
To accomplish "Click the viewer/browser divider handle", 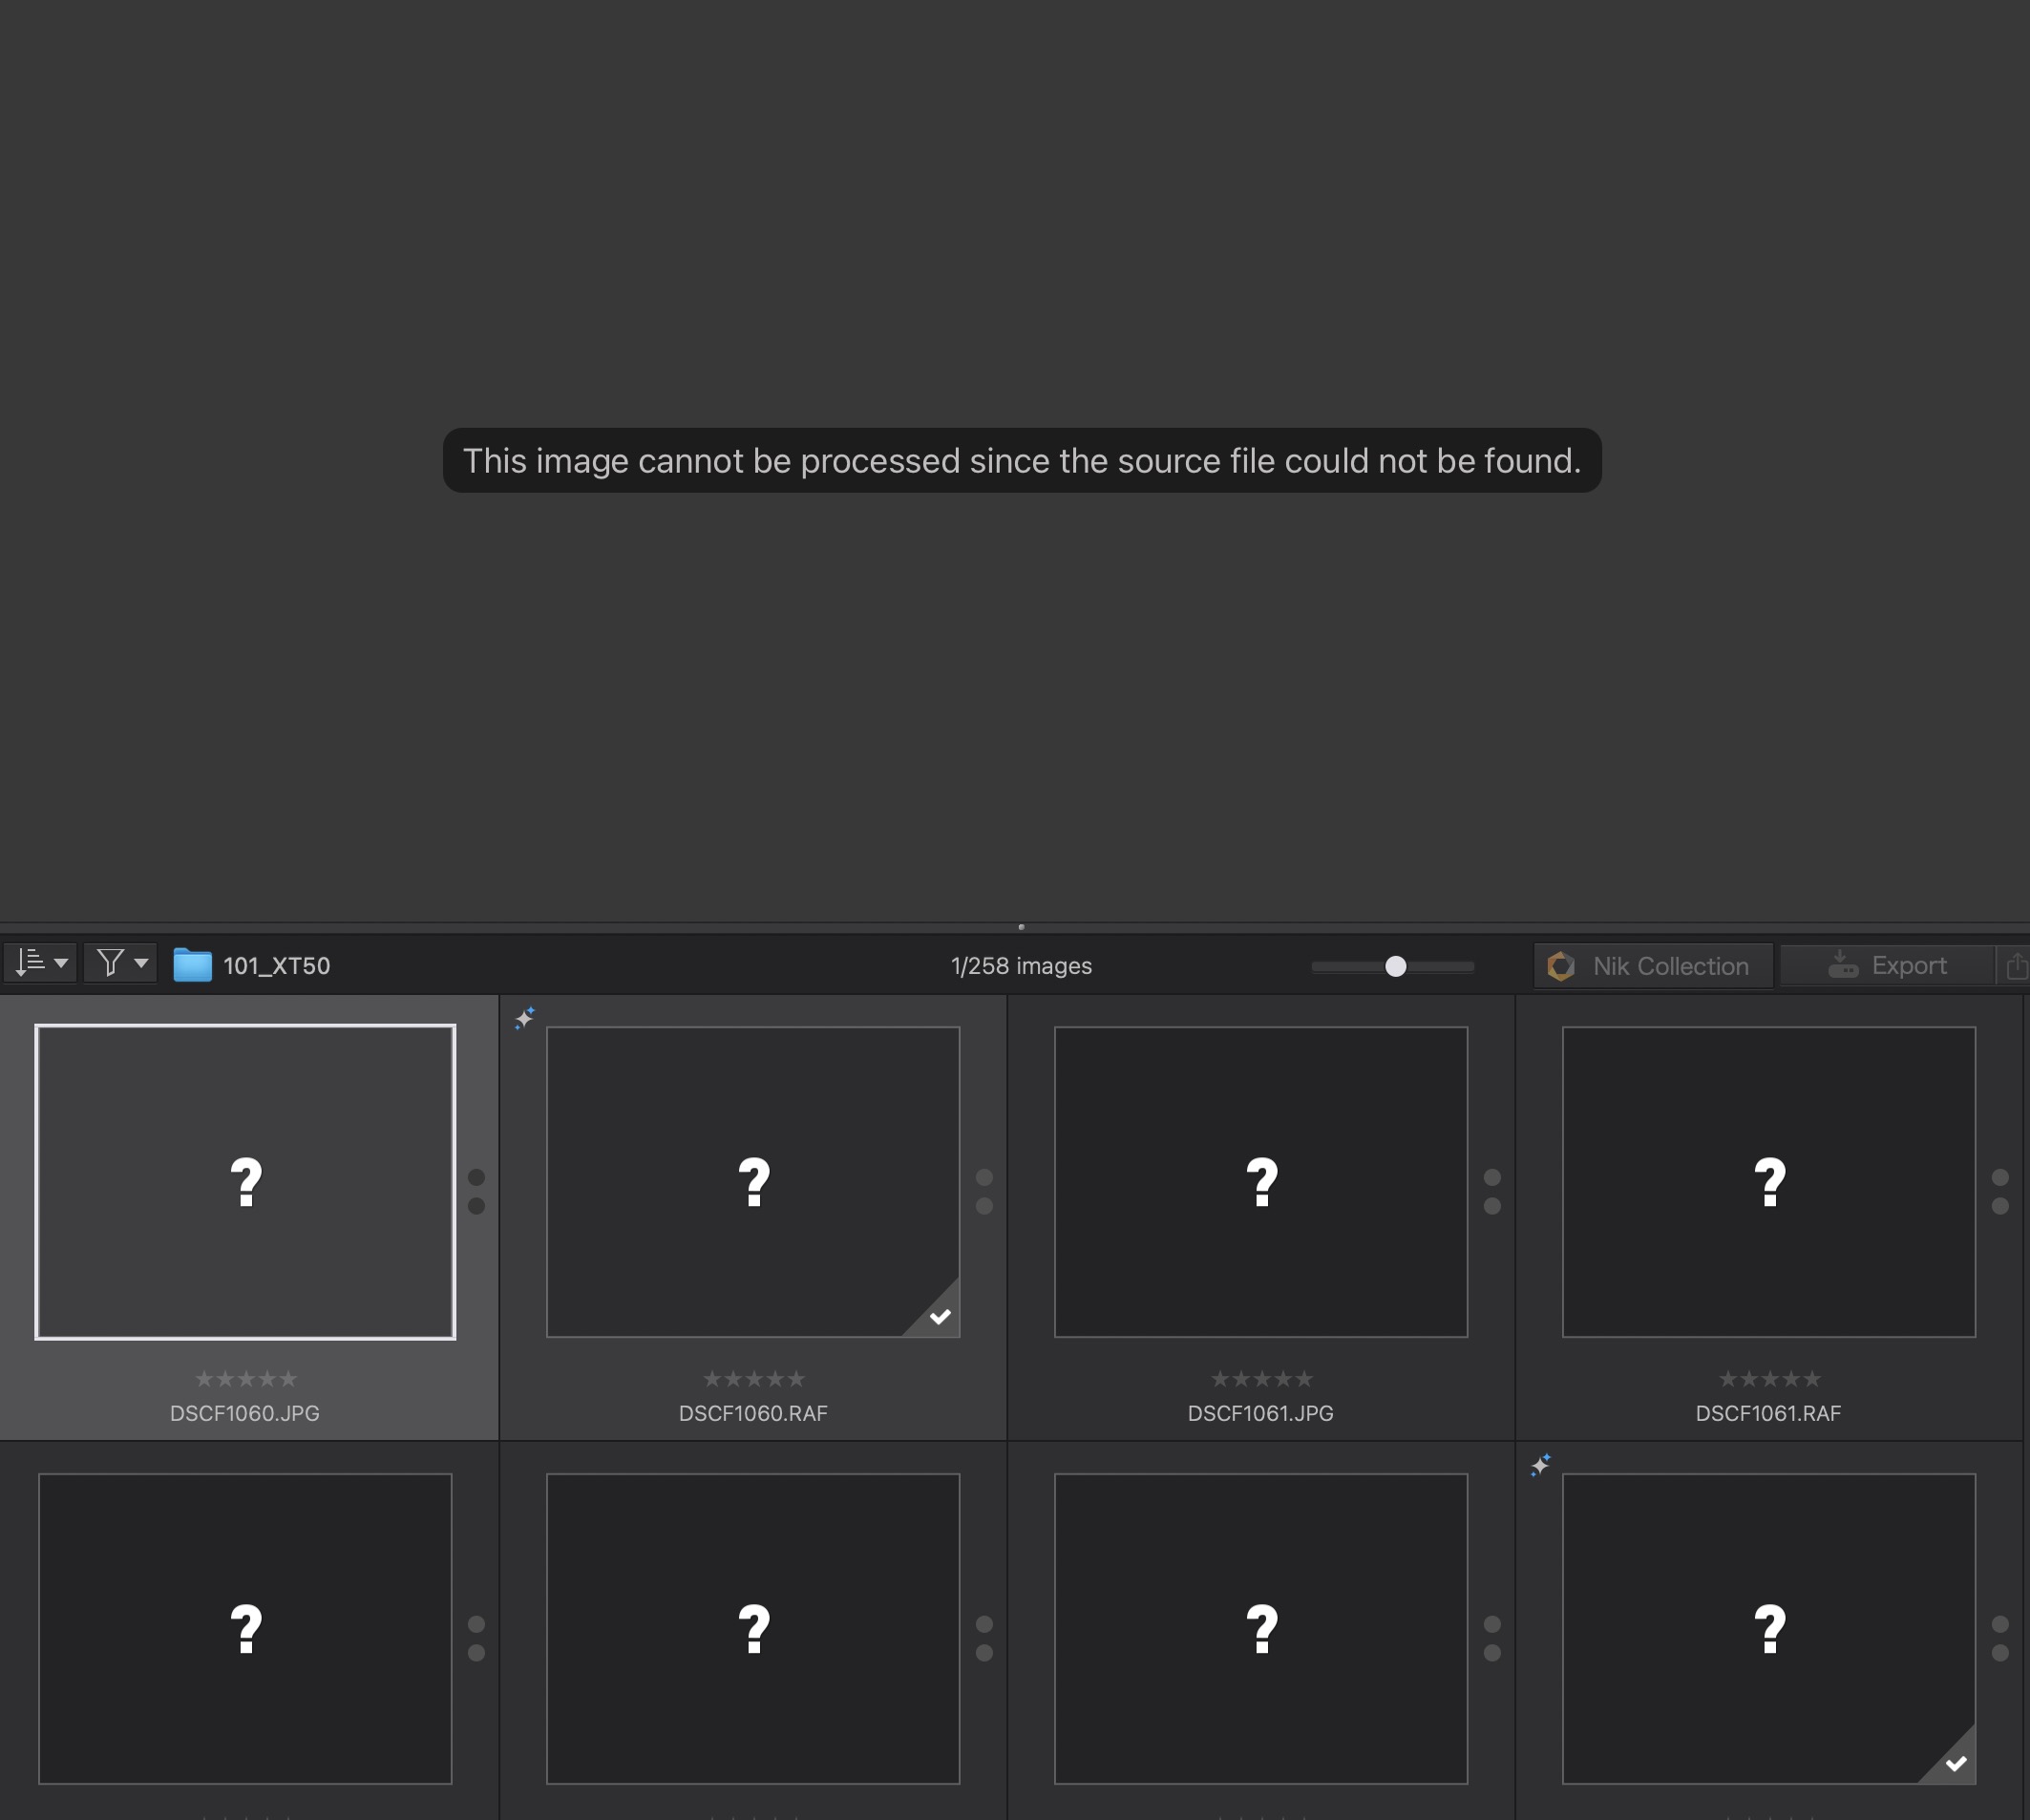I will (1021, 927).
